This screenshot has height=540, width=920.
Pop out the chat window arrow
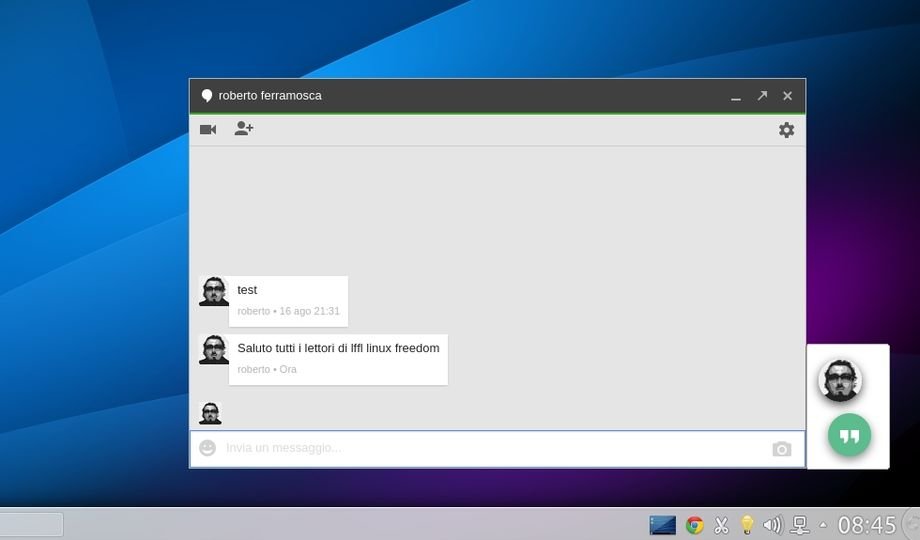pyautogui.click(x=762, y=96)
